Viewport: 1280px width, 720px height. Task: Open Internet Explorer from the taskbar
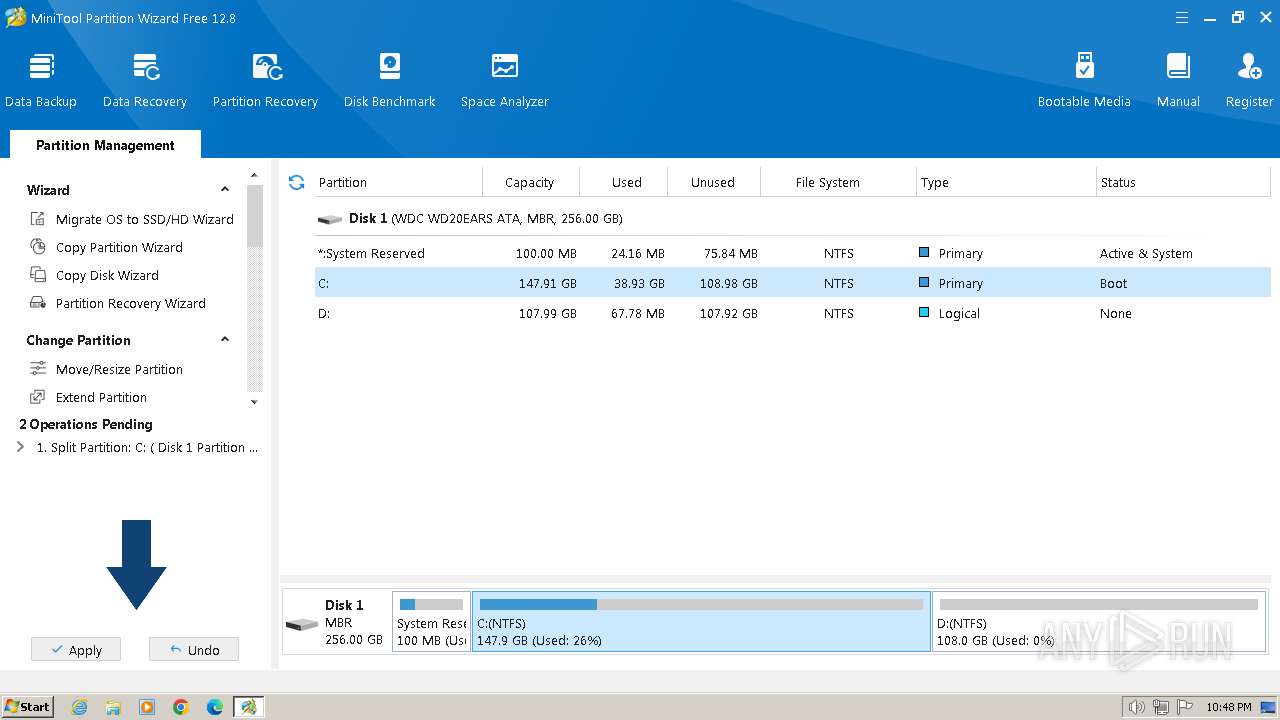[79, 707]
